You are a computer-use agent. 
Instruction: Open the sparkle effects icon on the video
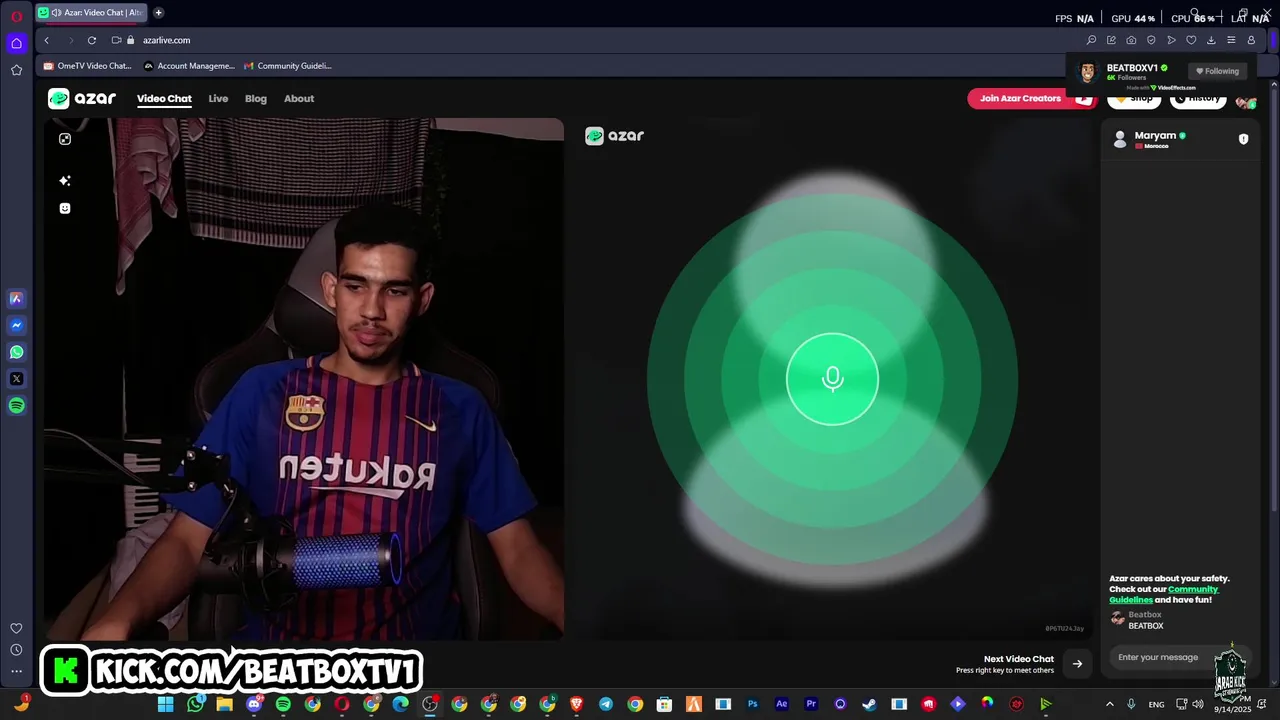tap(65, 181)
